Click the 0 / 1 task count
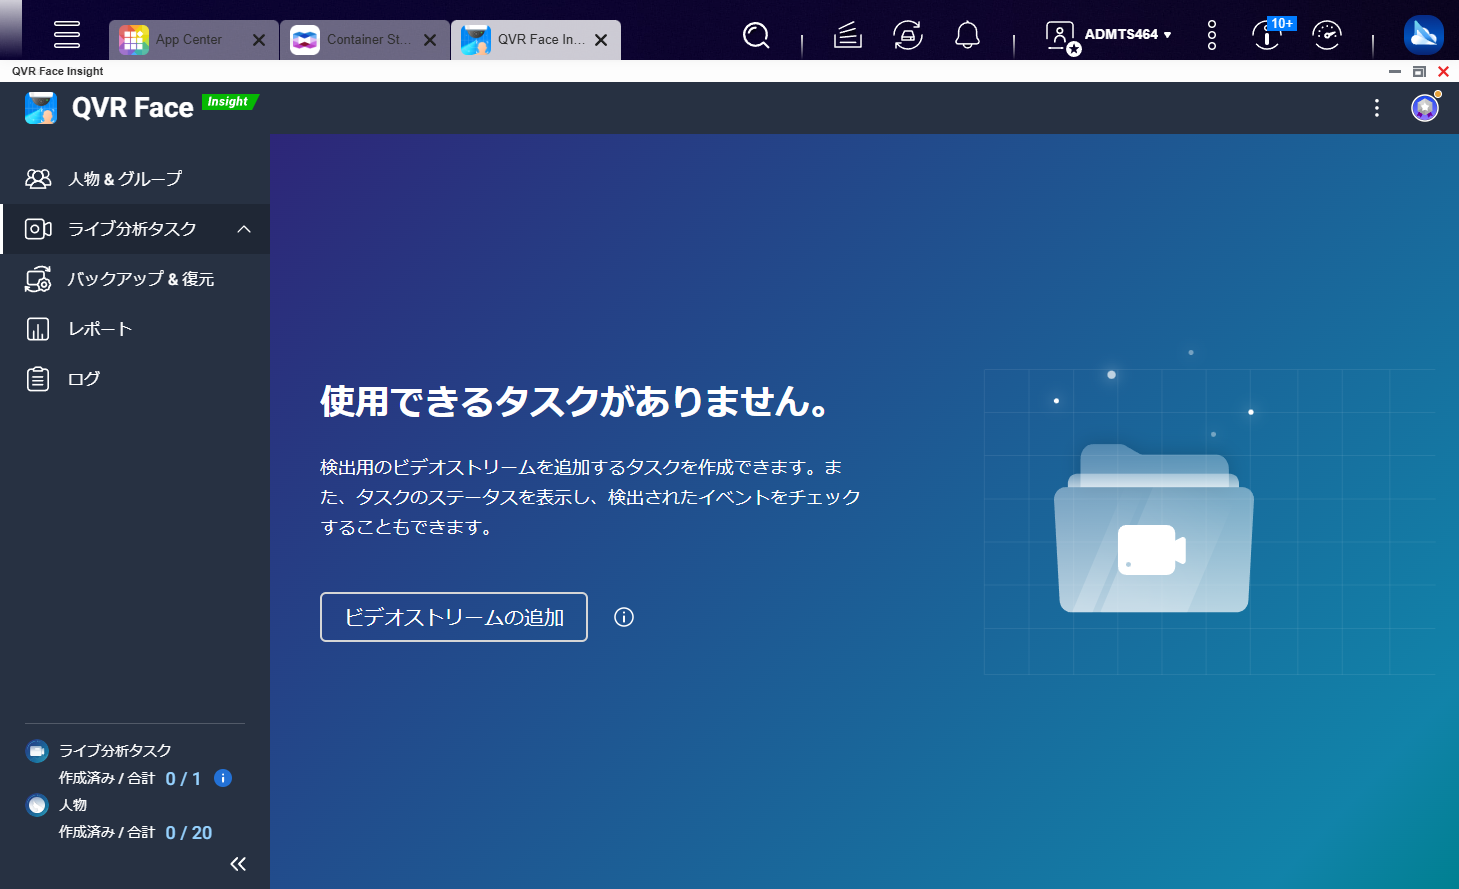This screenshot has height=889, width=1459. [x=183, y=779]
